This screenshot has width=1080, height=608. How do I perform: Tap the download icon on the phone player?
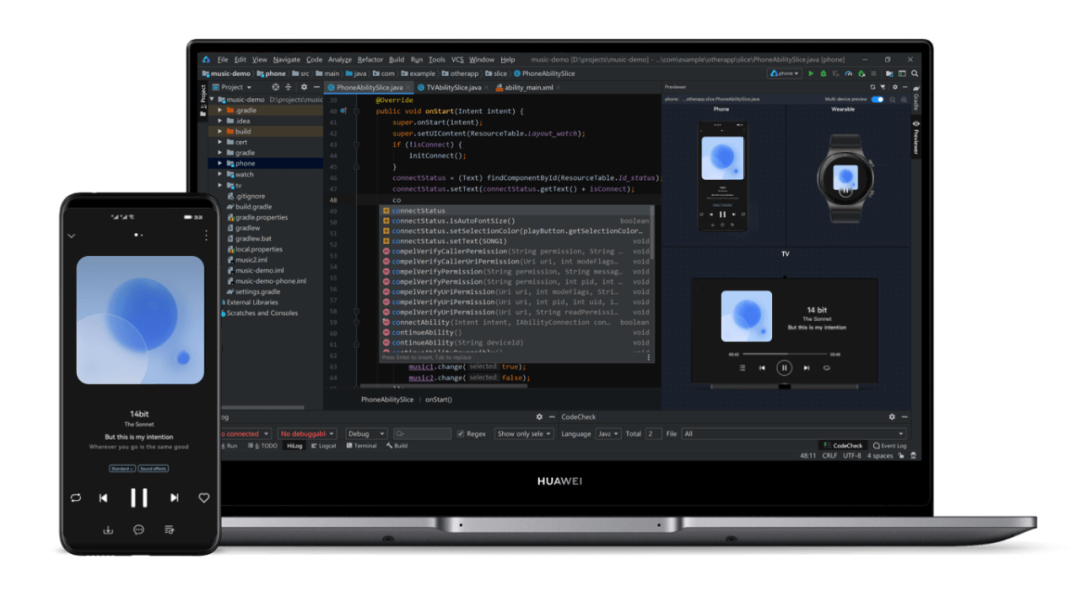[x=108, y=530]
